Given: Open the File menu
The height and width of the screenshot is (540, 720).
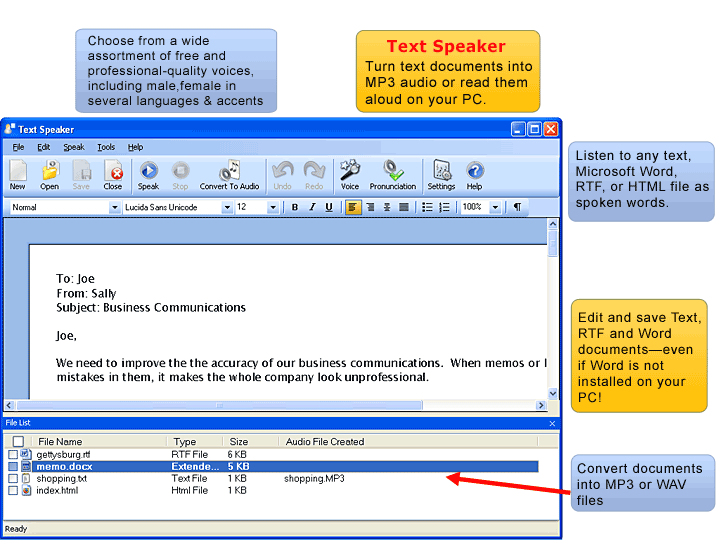Looking at the screenshot, I should pyautogui.click(x=18, y=147).
